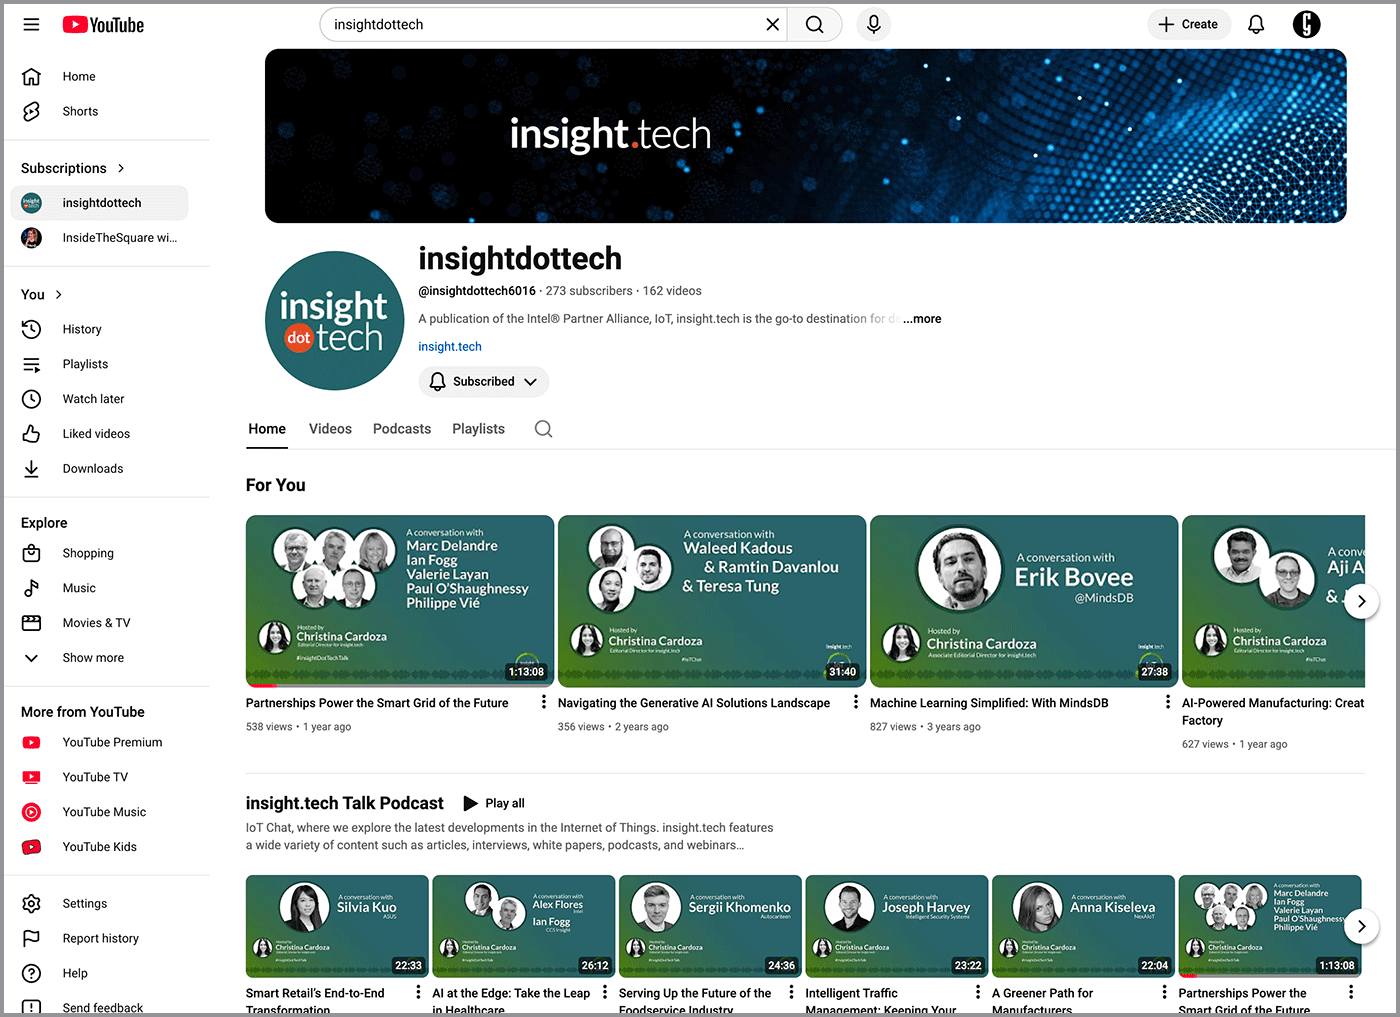1400x1017 pixels.
Task: Open options for AI at the Edge video
Action: pyautogui.click(x=605, y=993)
